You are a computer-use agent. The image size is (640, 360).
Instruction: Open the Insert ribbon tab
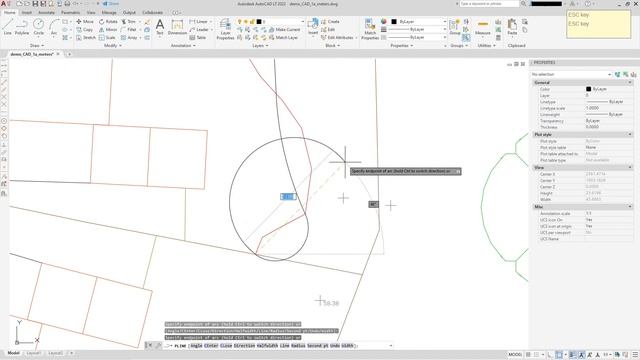pyautogui.click(x=27, y=13)
